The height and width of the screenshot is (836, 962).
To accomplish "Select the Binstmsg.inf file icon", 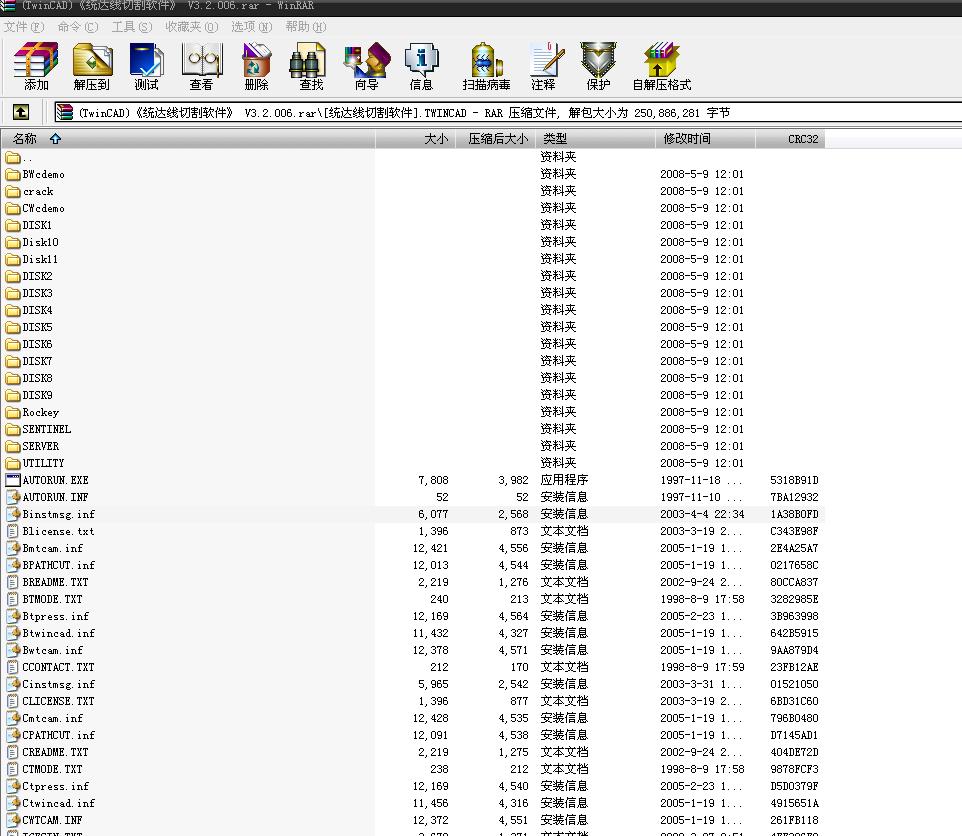I will 13,514.
